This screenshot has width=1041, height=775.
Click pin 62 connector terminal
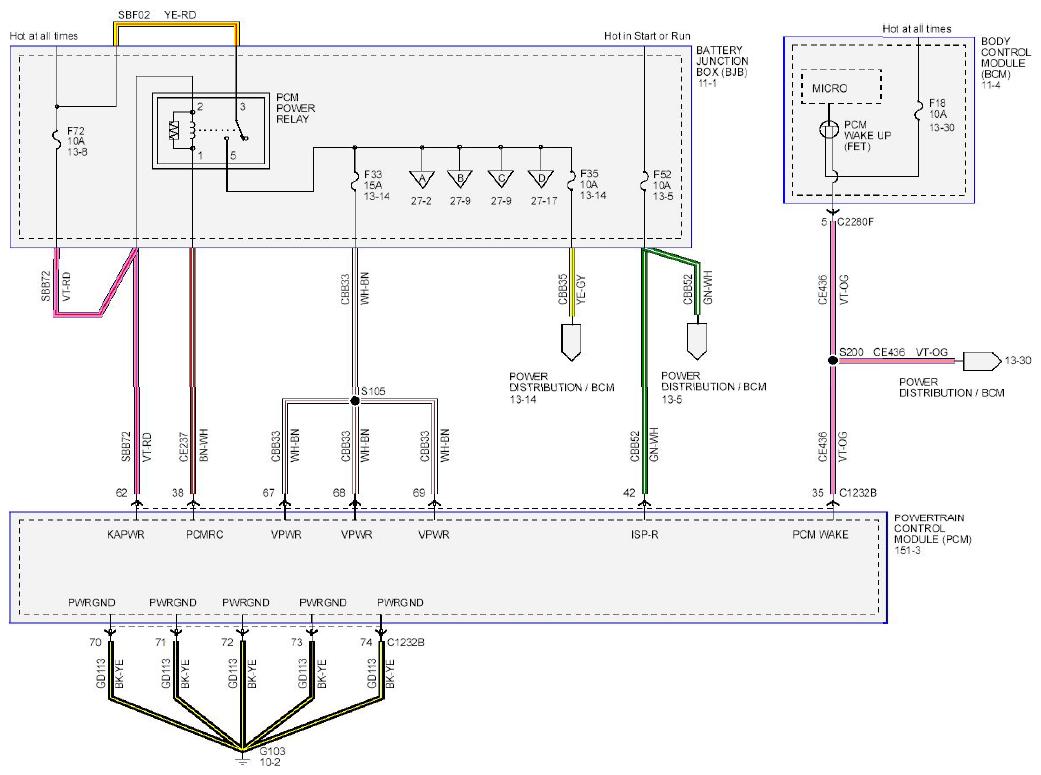(137, 503)
